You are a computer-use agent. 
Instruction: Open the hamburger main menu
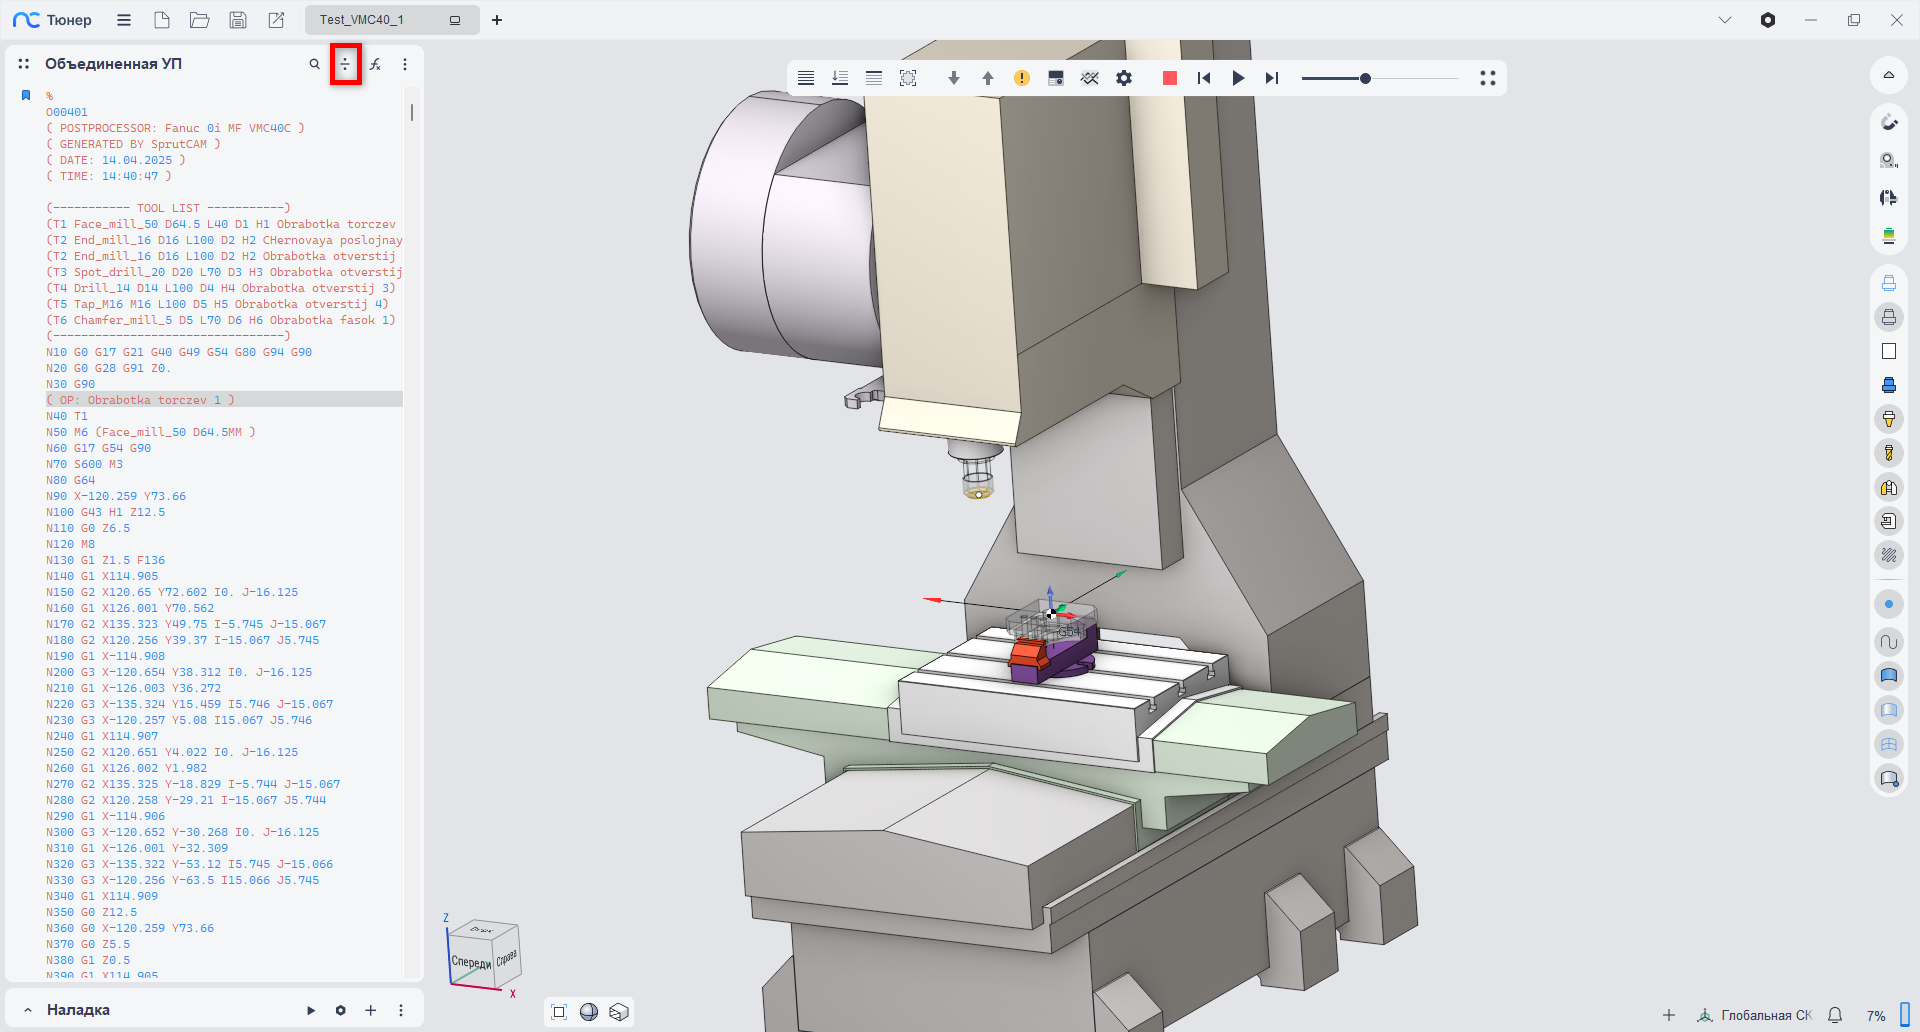(124, 20)
